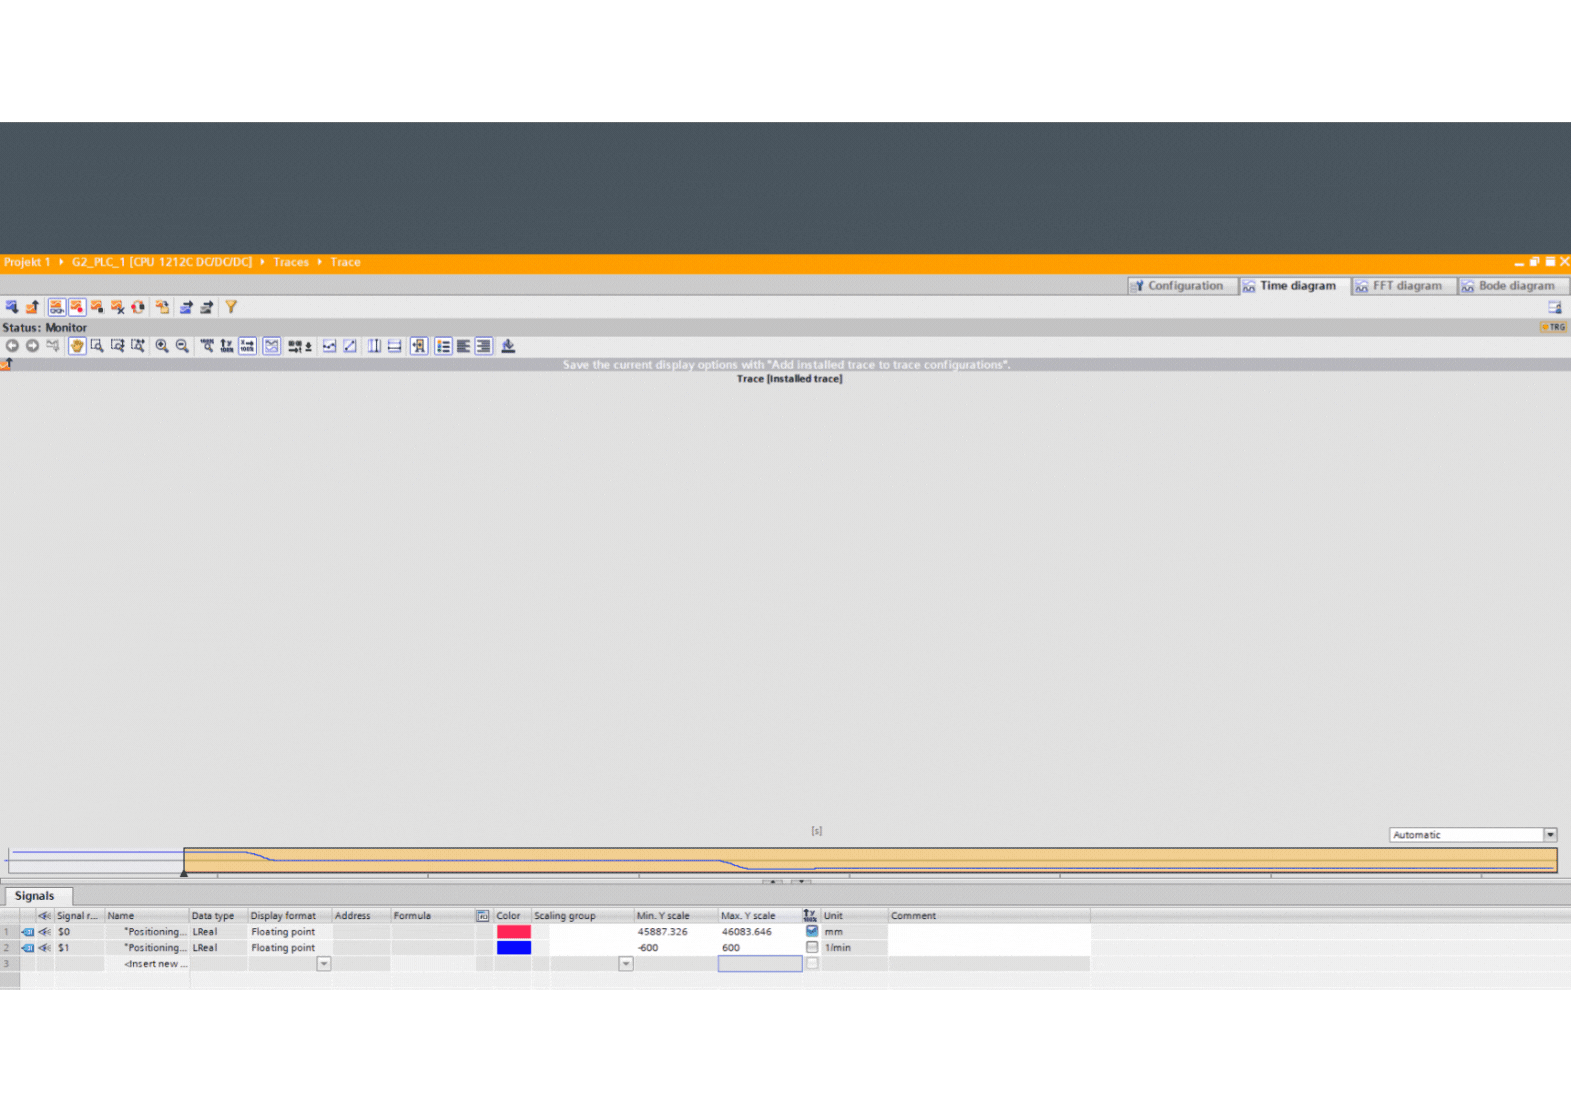Click the redo zoom right arrow icon
The width and height of the screenshot is (1571, 1111).
tap(32, 346)
